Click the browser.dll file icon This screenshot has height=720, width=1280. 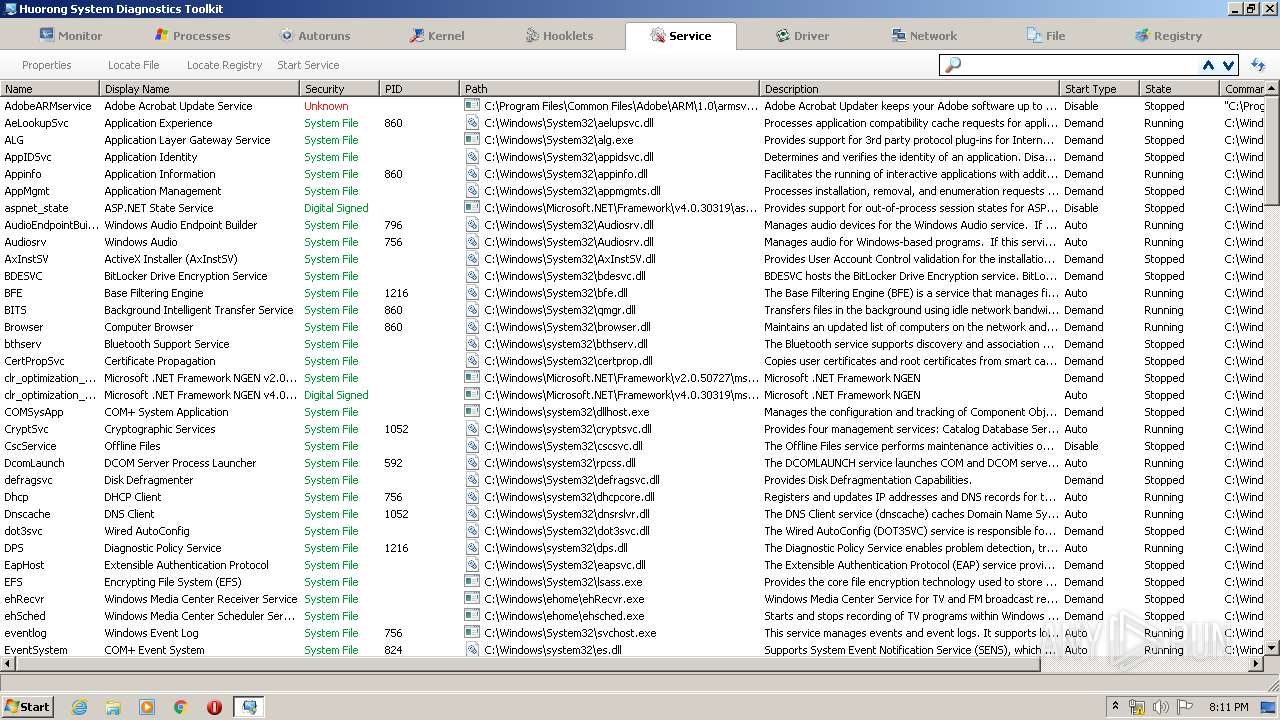(472, 327)
